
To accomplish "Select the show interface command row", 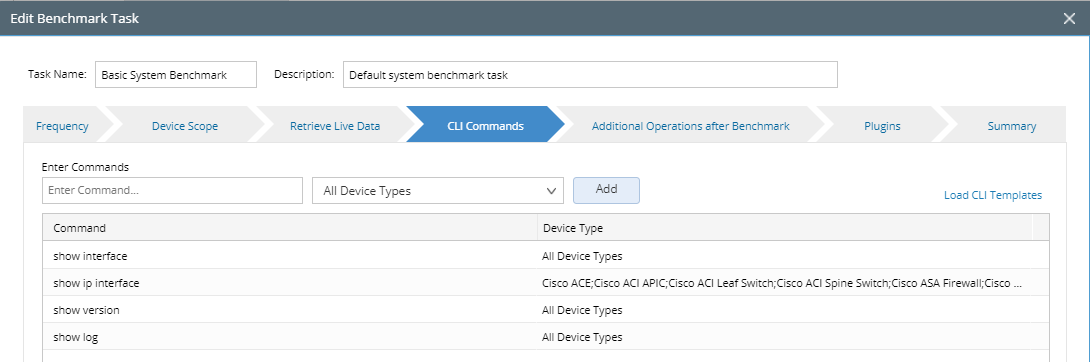I will pos(546,256).
